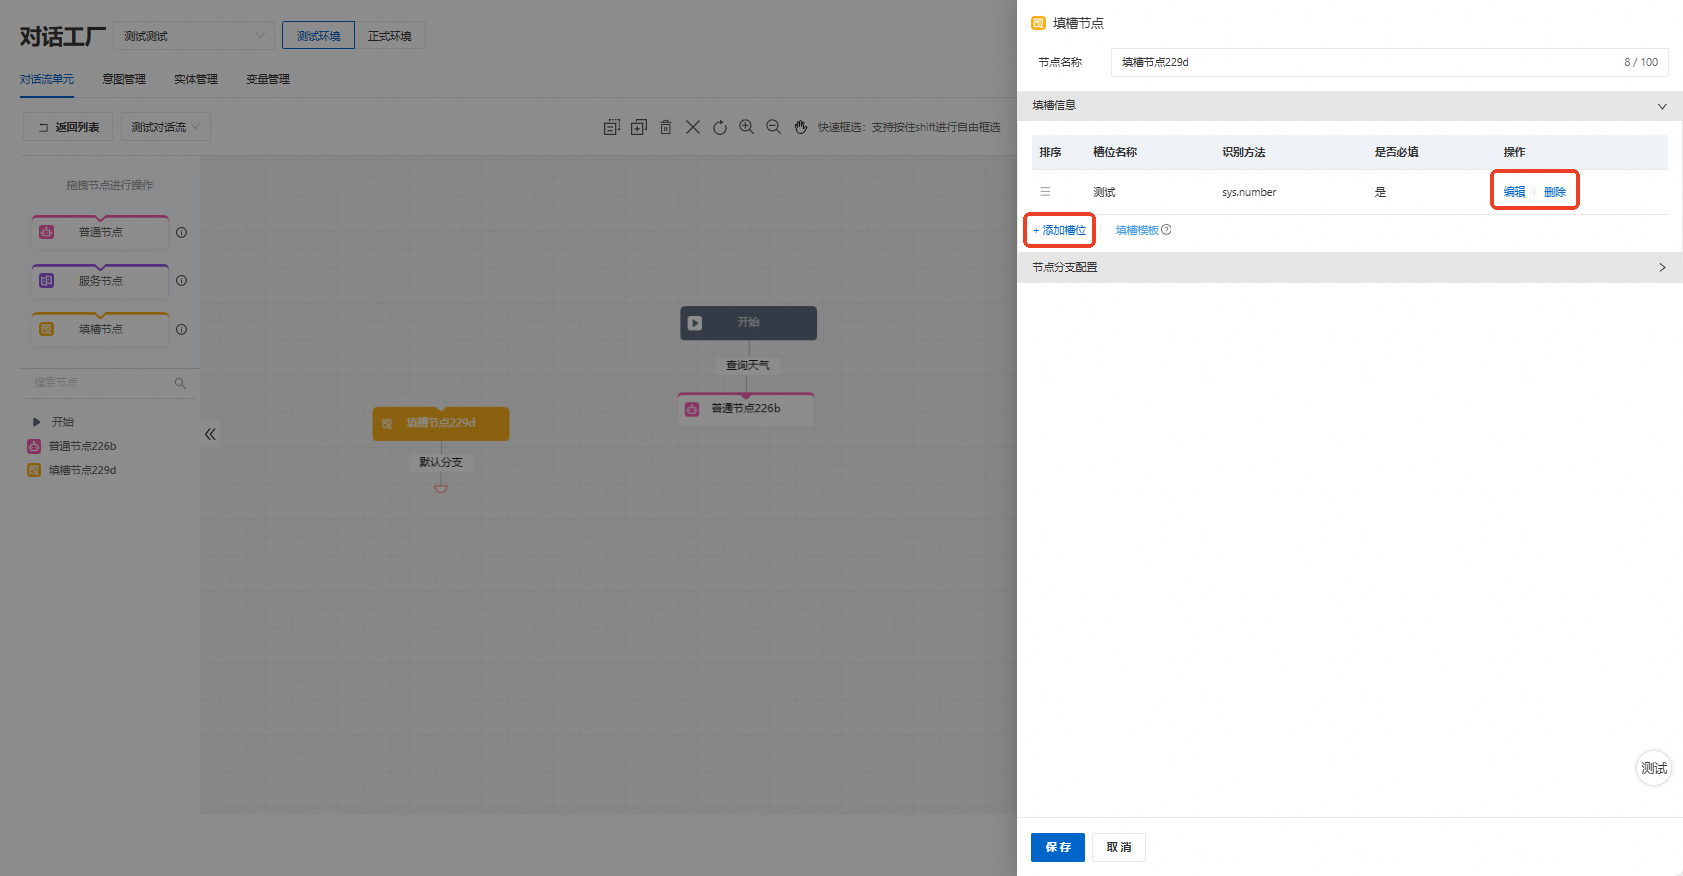1683x876 pixels.
Task: Expand the 开始 tree item
Action: (37, 422)
